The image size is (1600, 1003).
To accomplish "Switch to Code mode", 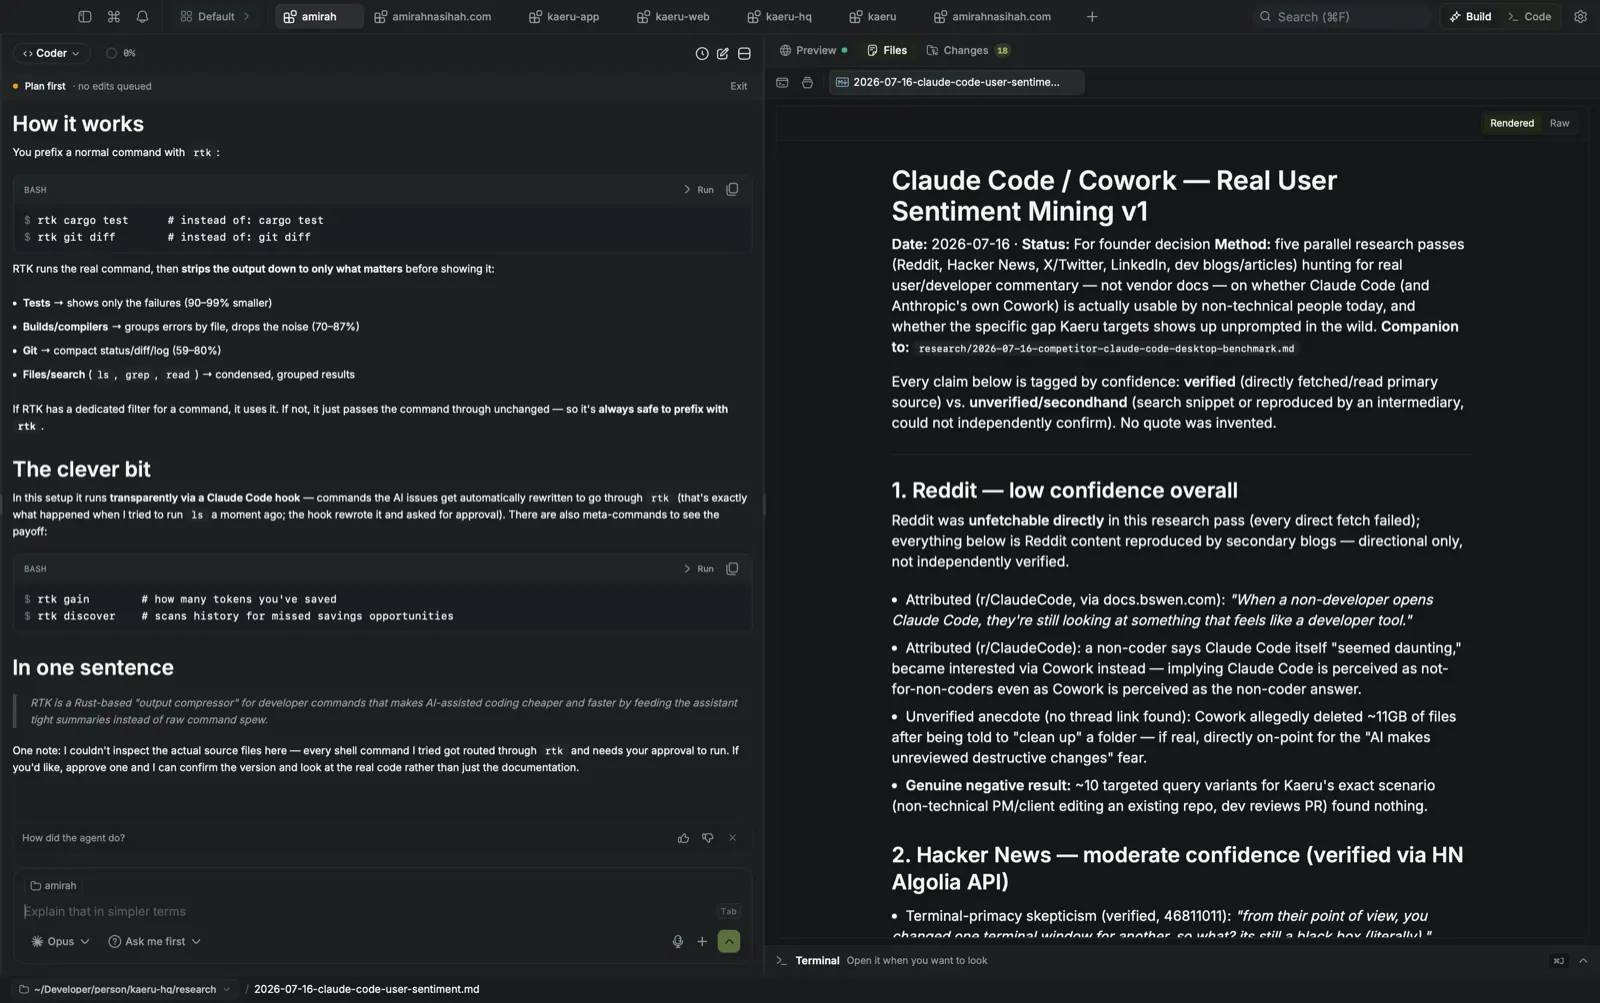I will (x=1530, y=17).
